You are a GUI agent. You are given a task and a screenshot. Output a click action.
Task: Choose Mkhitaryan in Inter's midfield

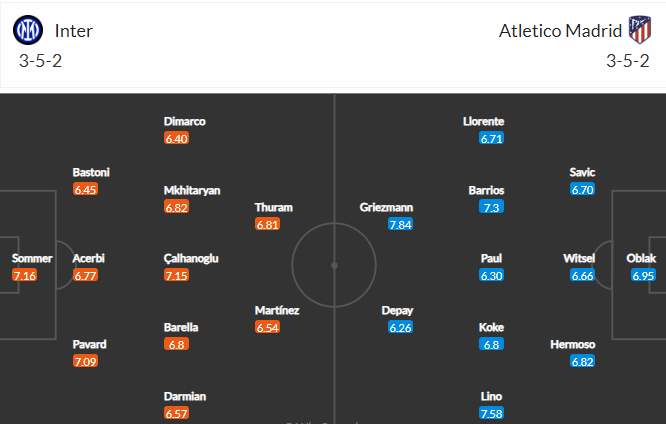pyautogui.click(x=192, y=190)
